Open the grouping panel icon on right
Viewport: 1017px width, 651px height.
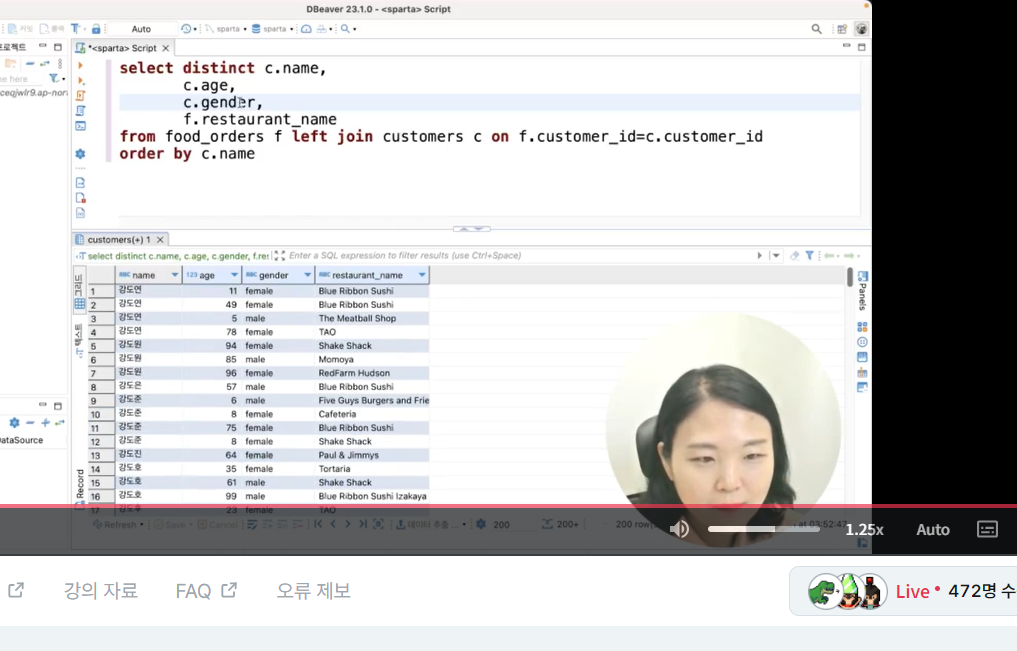pyautogui.click(x=862, y=357)
